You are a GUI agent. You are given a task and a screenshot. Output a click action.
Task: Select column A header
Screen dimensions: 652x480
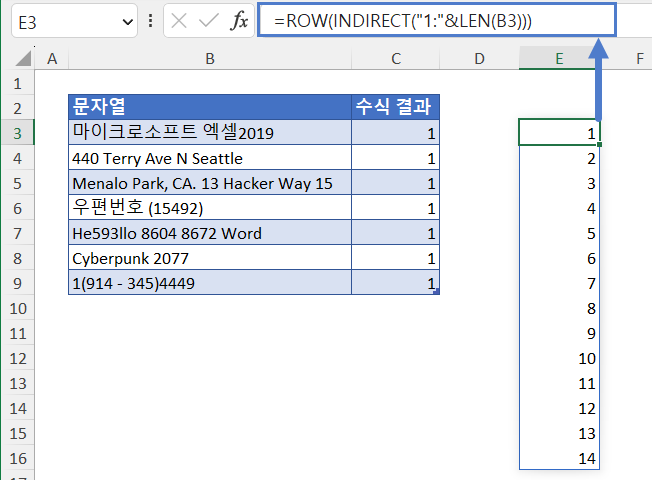point(52,59)
